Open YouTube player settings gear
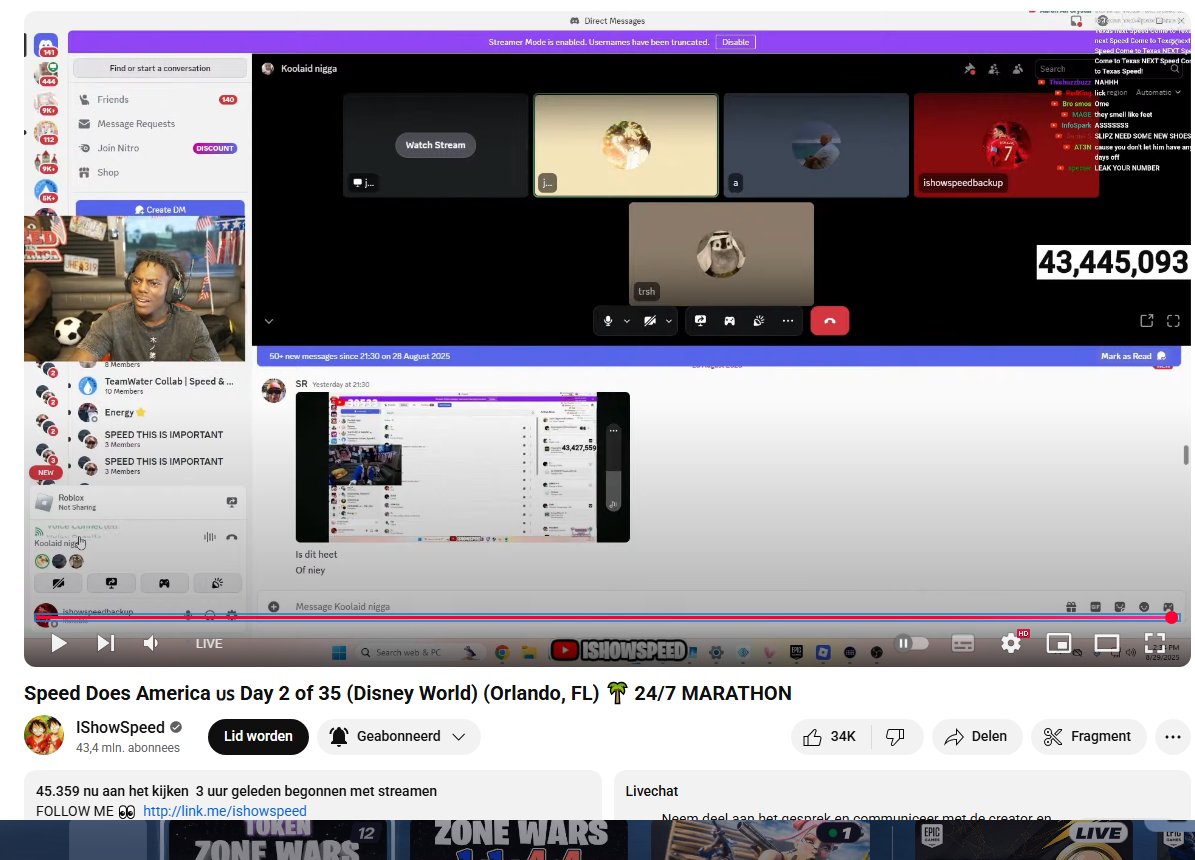1195x860 pixels. click(x=1011, y=643)
